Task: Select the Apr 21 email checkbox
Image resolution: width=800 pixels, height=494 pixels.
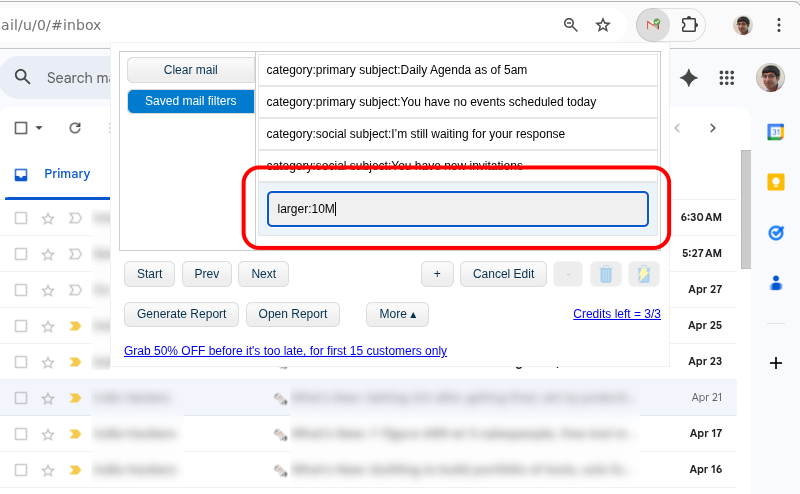Action: [21, 398]
